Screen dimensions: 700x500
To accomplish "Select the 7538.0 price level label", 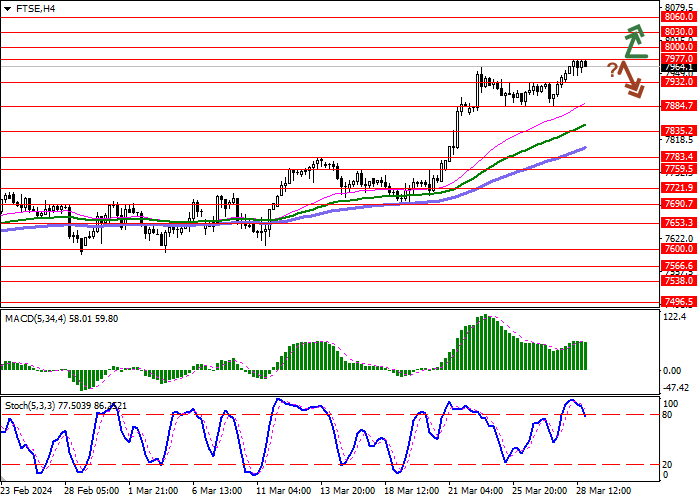I will (679, 281).
